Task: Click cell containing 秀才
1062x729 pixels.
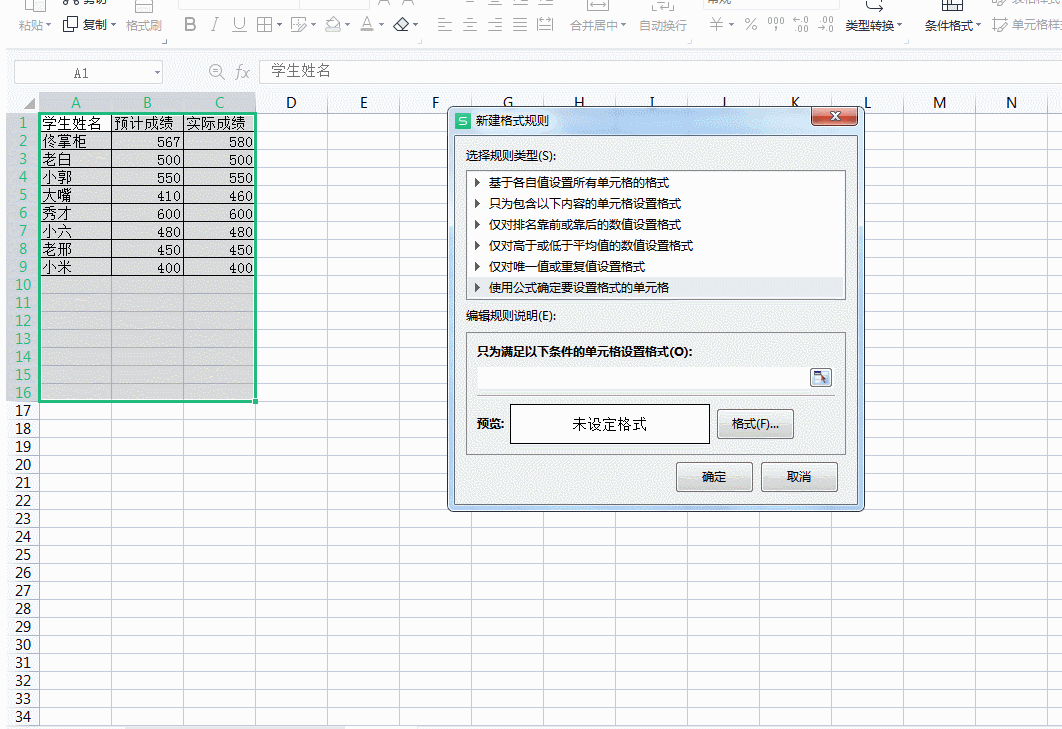Action: tap(75, 213)
